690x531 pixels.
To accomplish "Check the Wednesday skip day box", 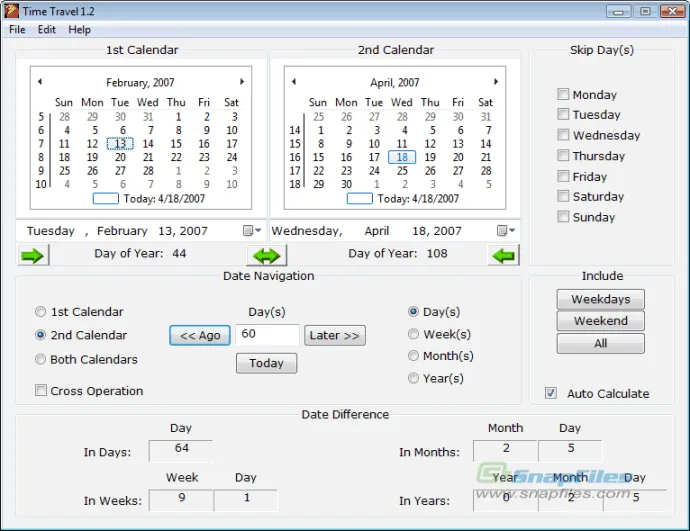I will (x=563, y=135).
